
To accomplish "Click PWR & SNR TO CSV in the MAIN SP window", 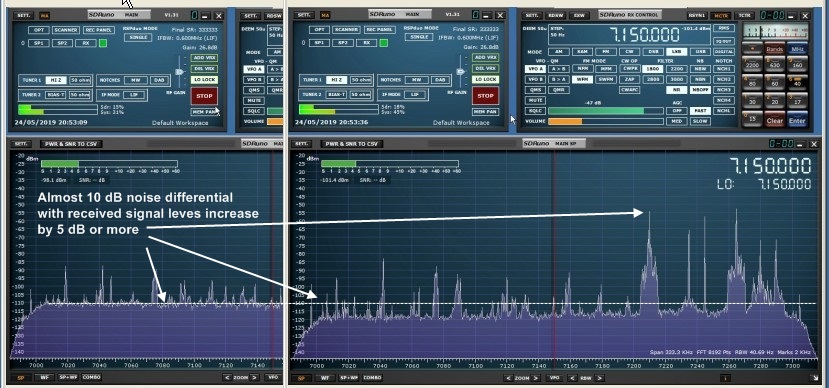I will click(351, 144).
